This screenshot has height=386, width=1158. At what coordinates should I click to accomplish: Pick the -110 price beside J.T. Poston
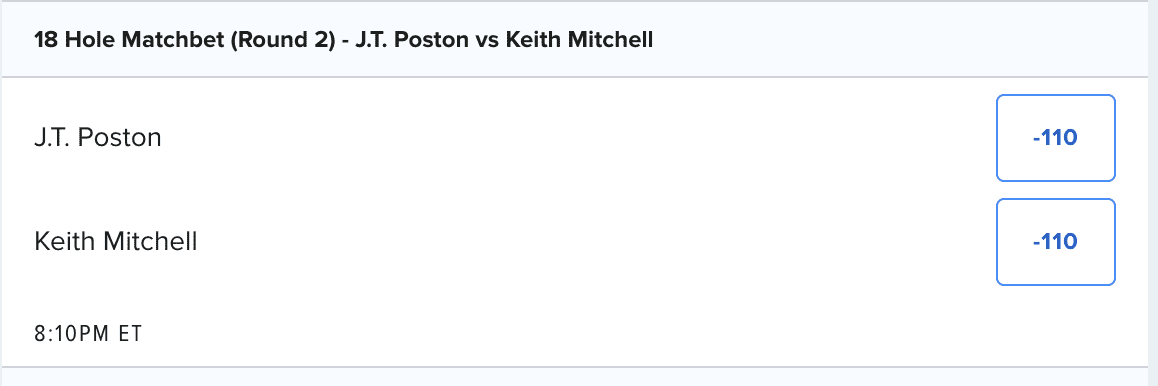click(1055, 138)
